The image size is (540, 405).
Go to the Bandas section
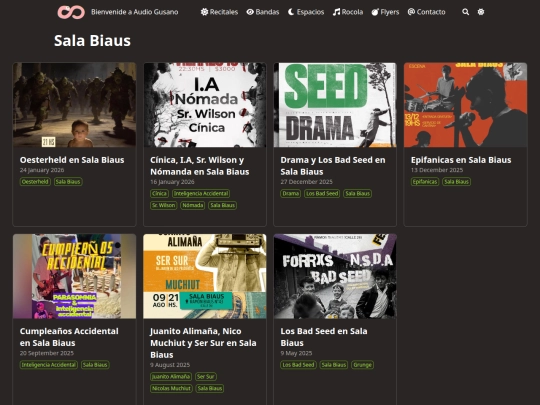click(x=263, y=12)
